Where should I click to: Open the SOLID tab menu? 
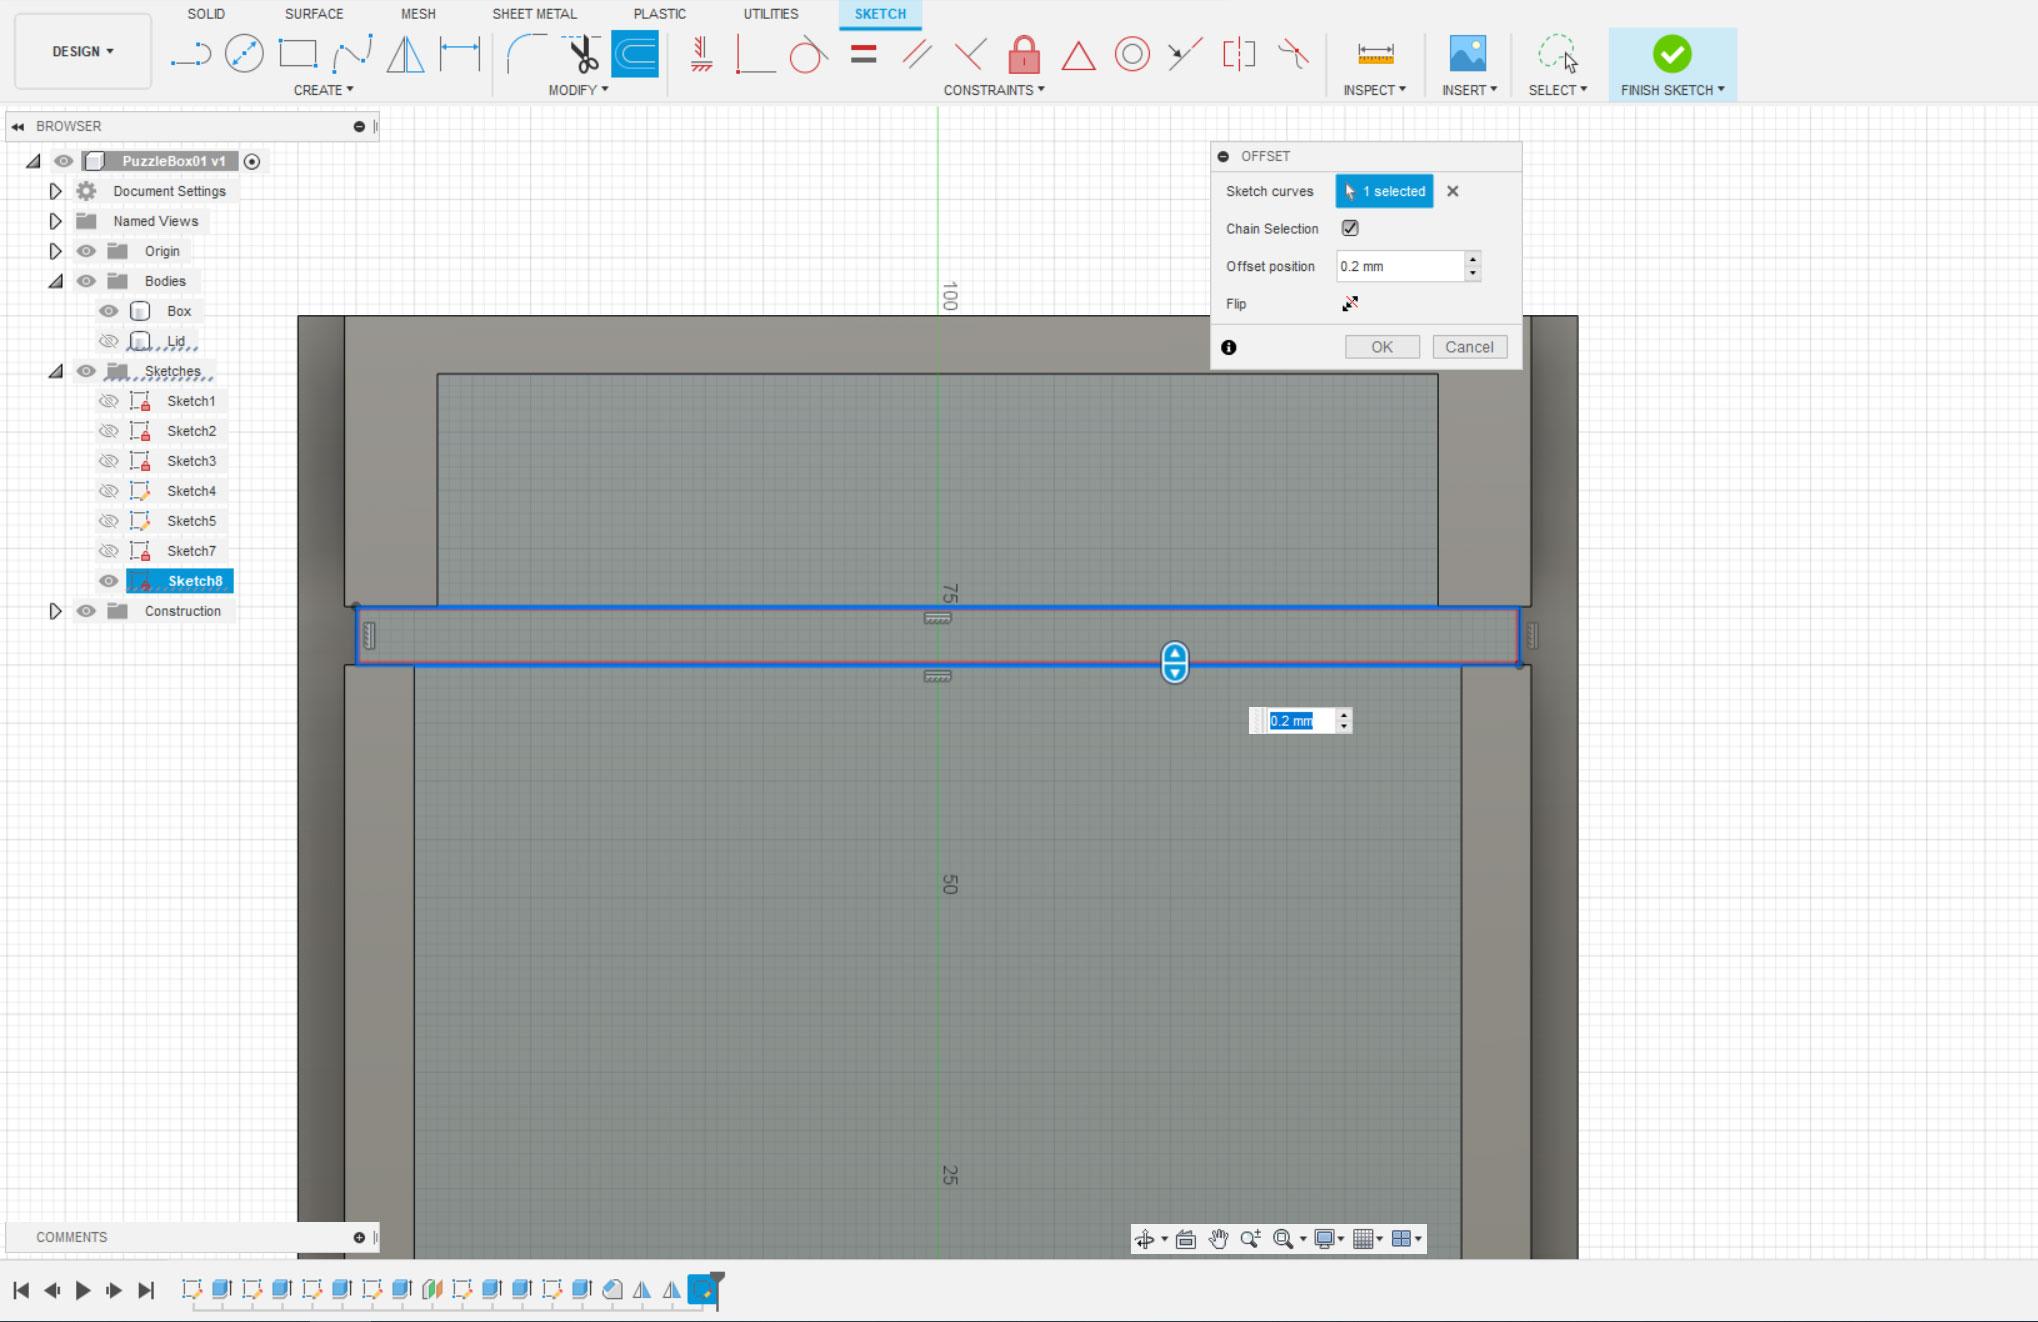click(206, 13)
